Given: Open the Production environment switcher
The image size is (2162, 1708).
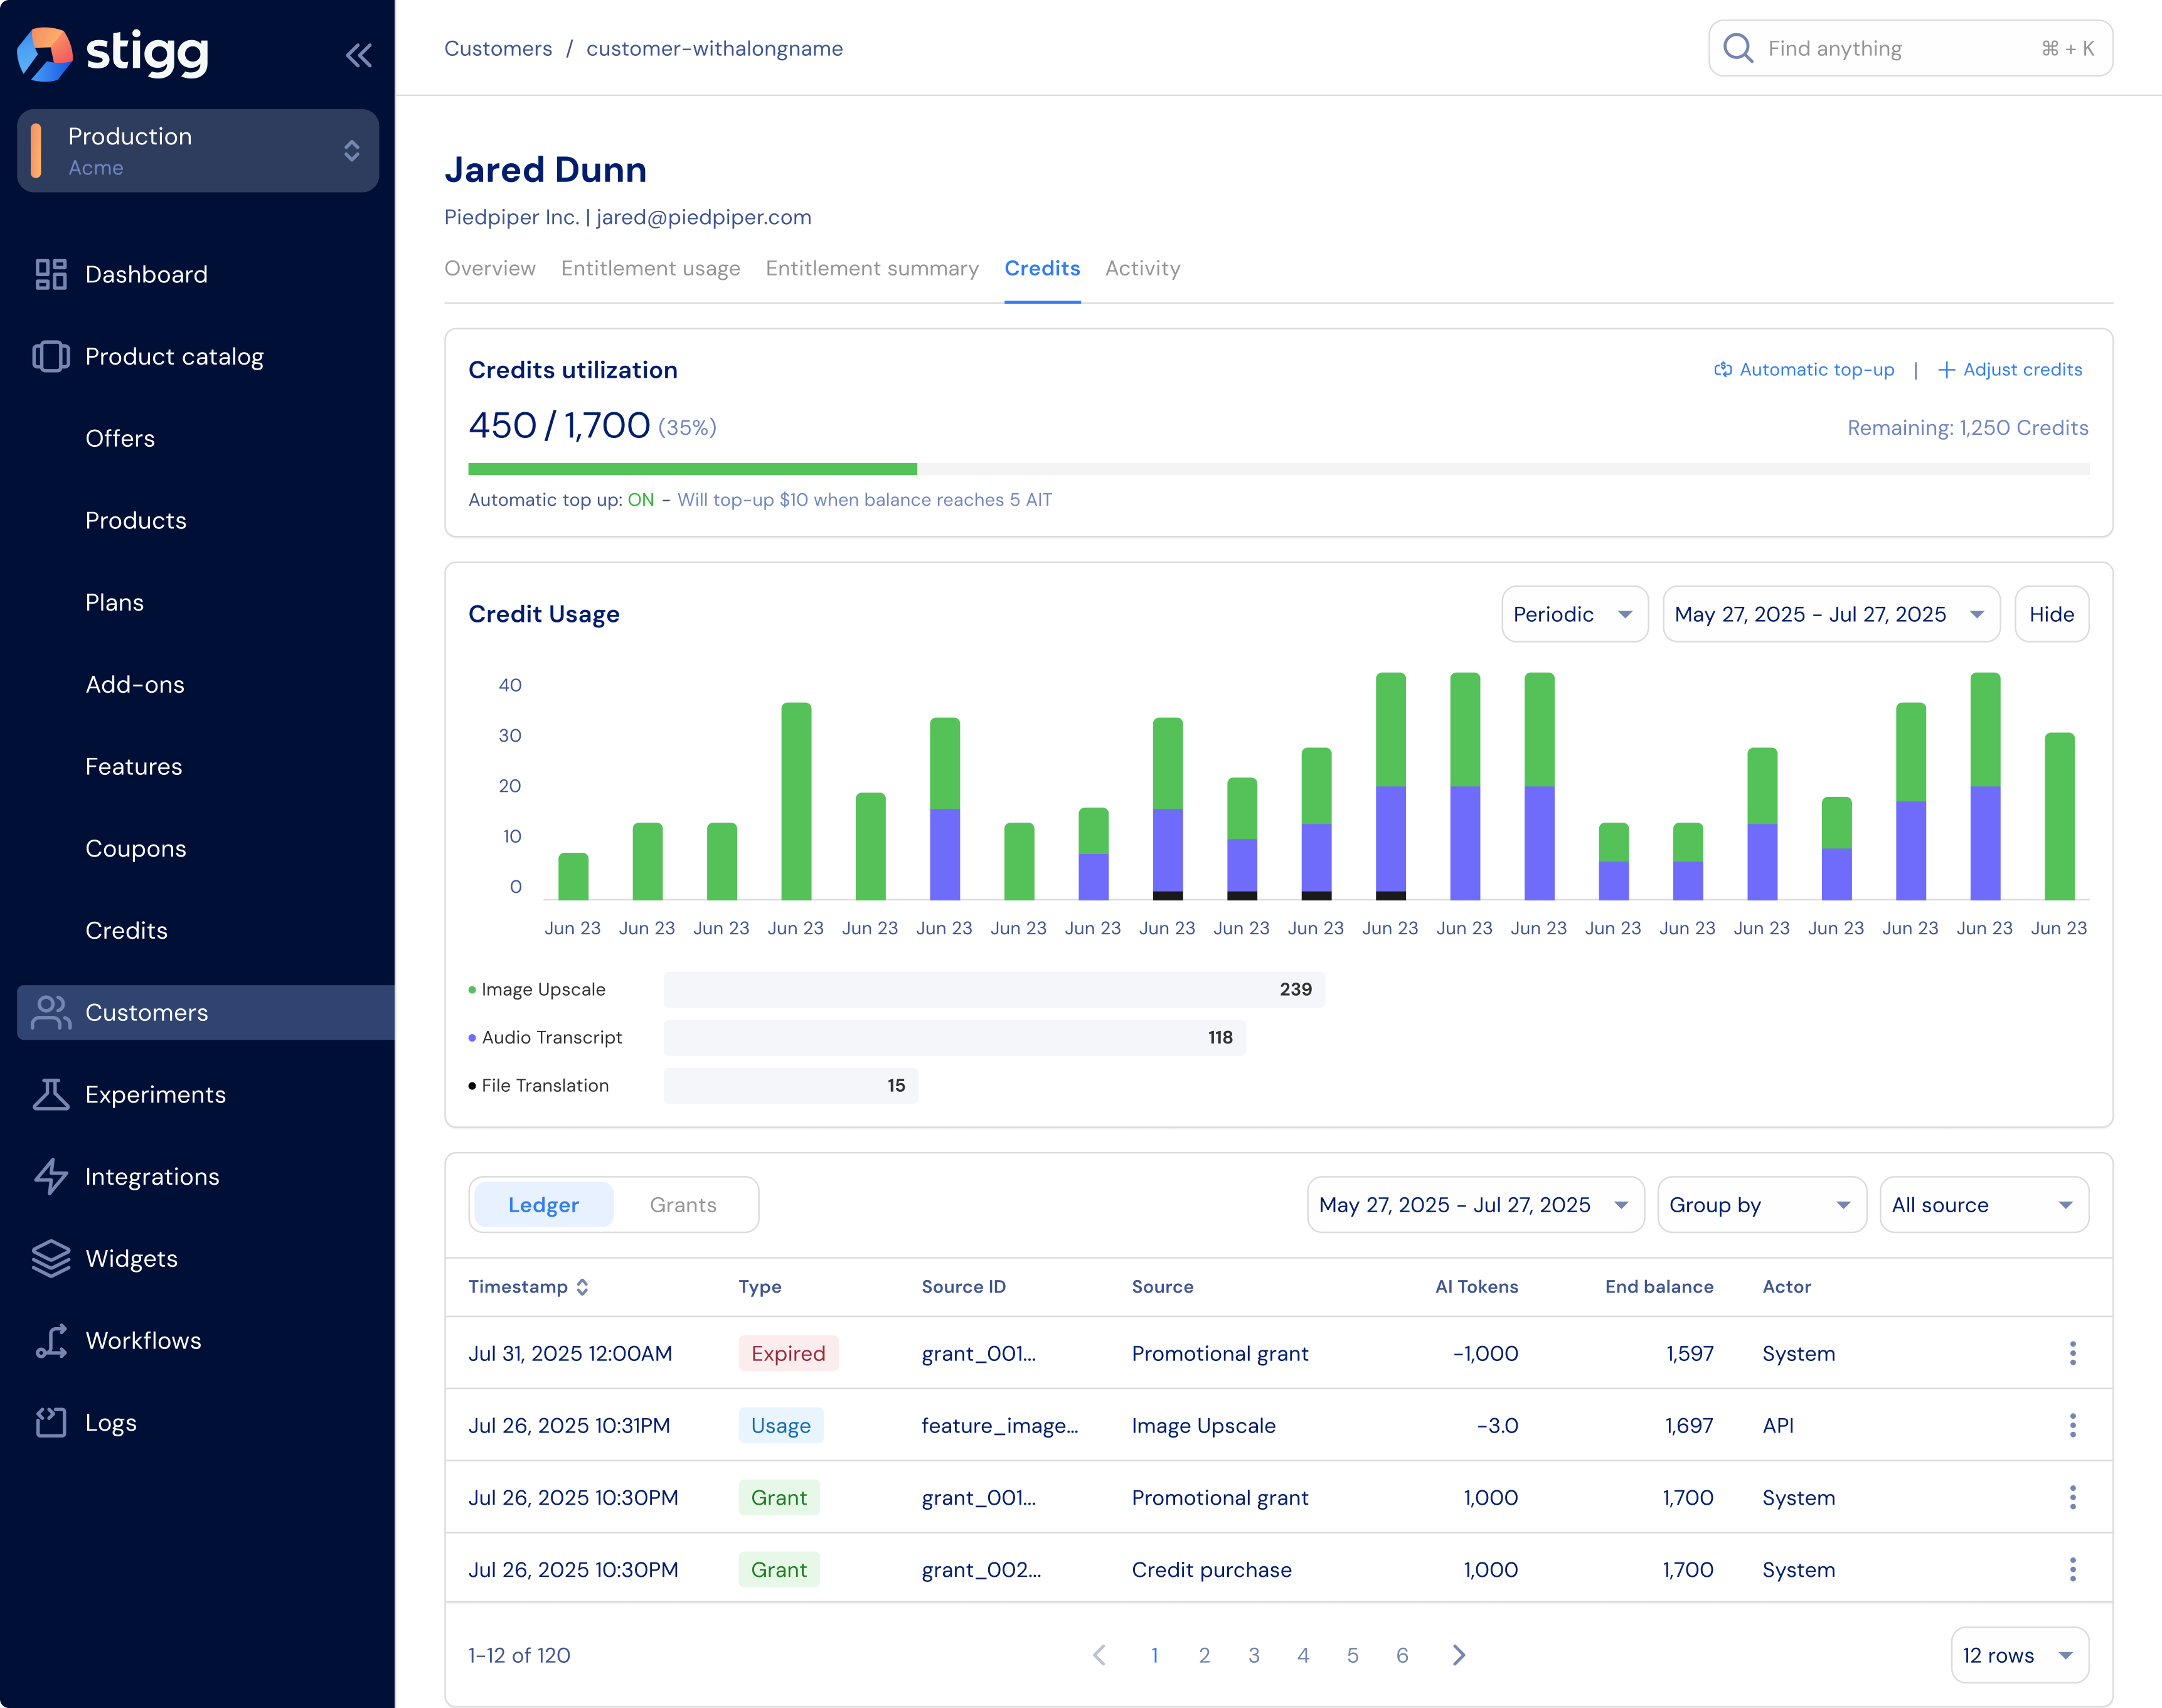Looking at the screenshot, I should tap(198, 151).
